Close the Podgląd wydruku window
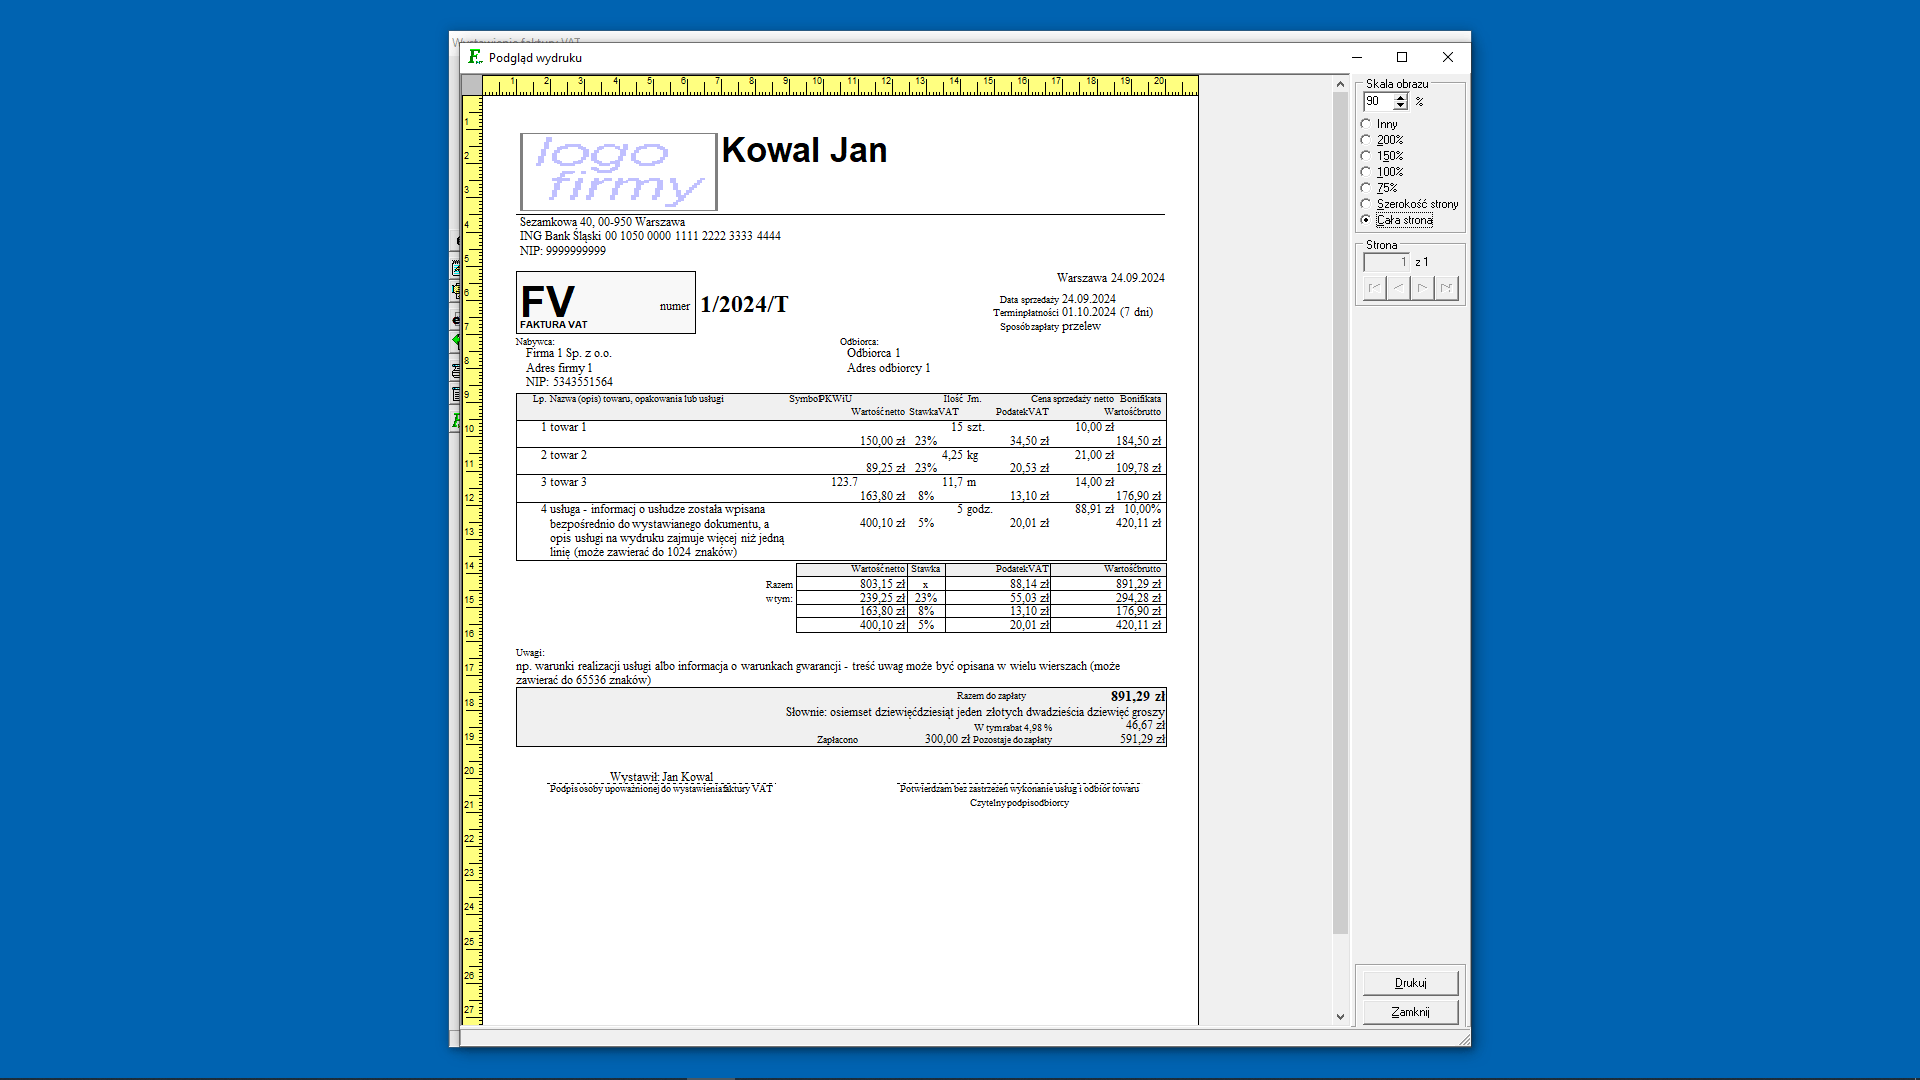Viewport: 1920px width, 1080px height. 1447,58
